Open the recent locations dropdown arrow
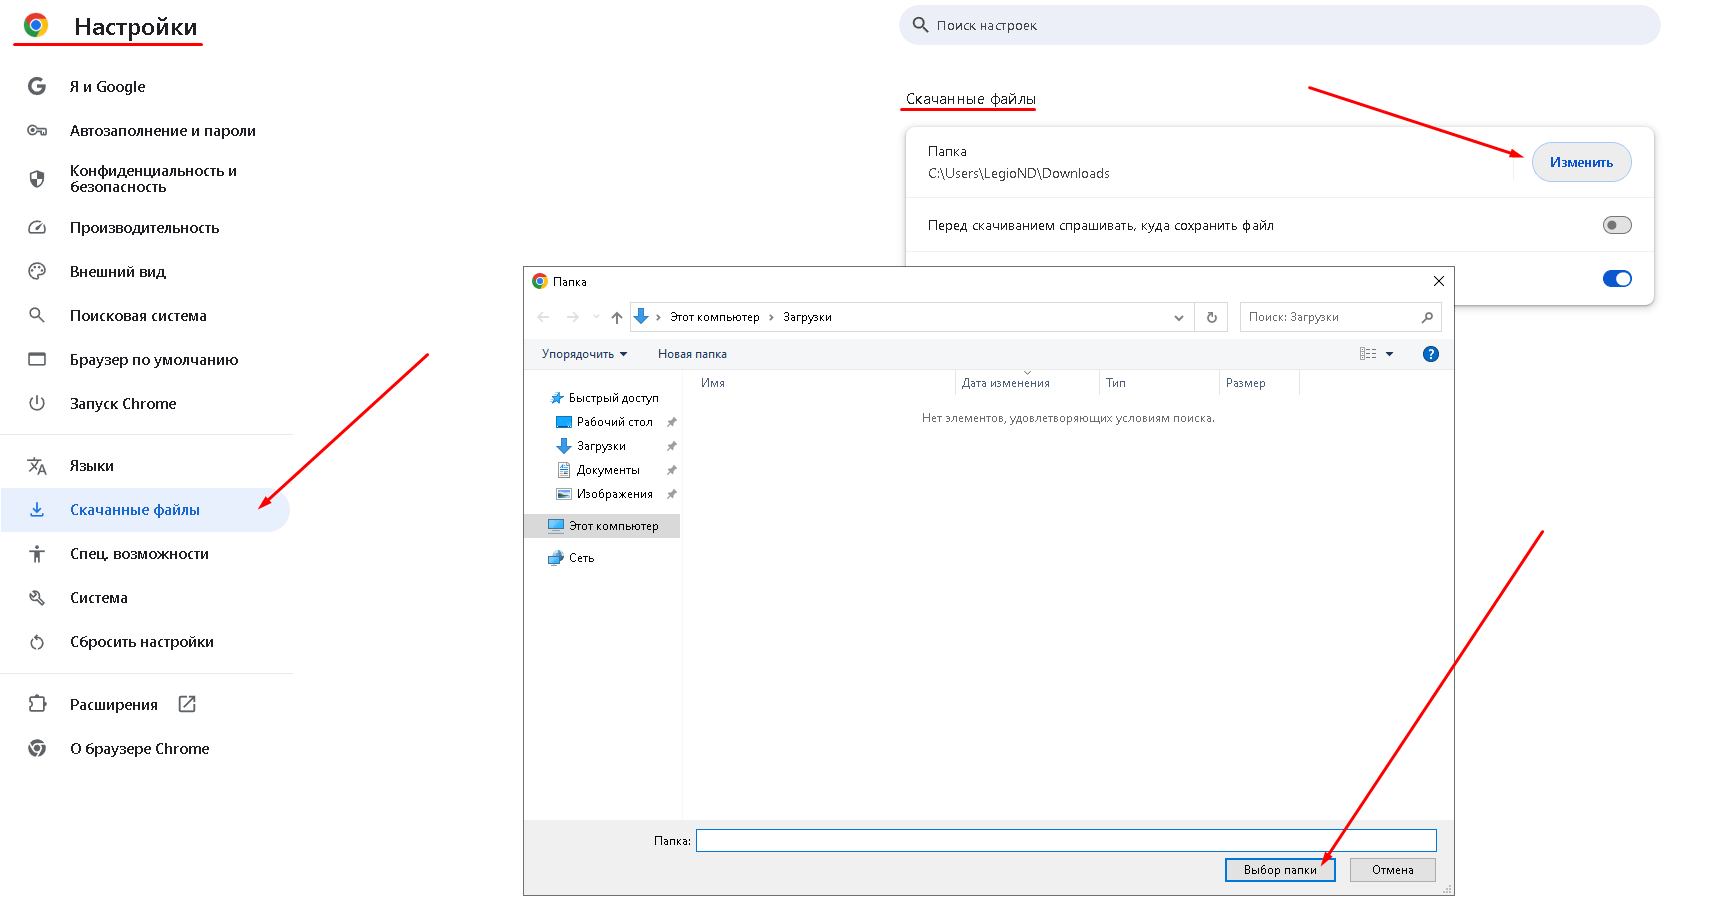The image size is (1725, 920). coord(596,317)
